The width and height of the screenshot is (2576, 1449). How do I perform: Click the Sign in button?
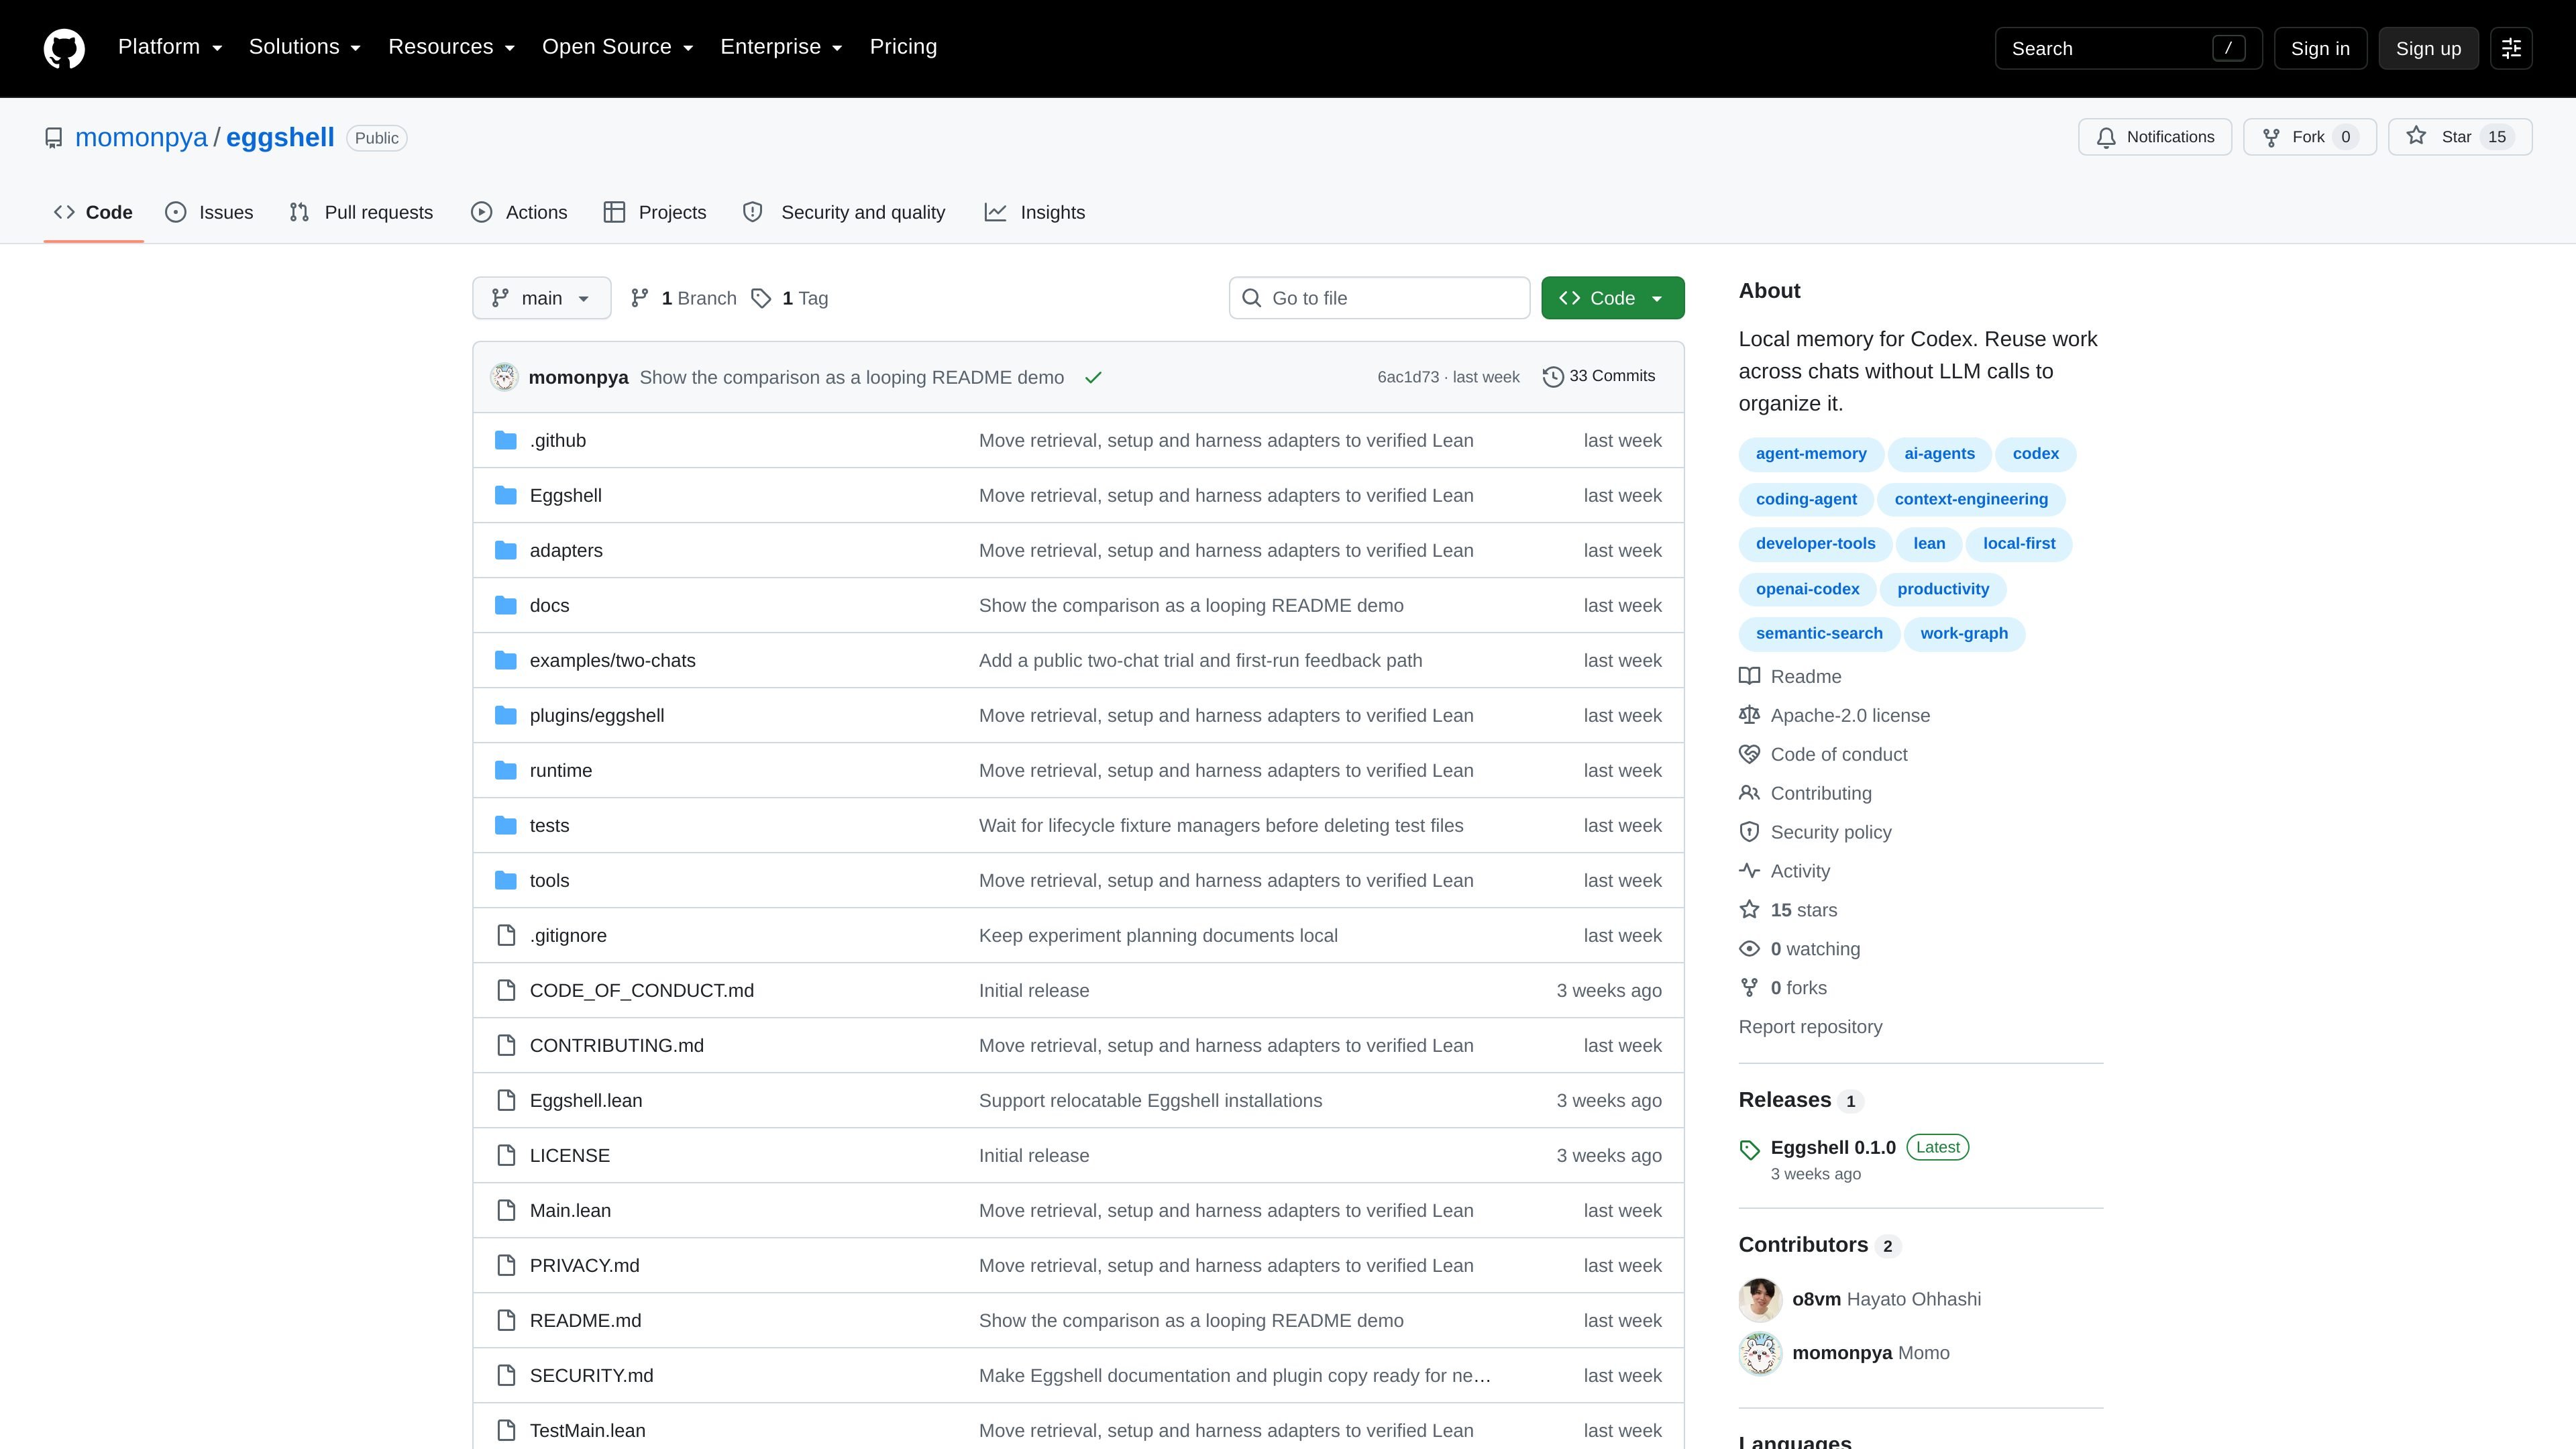pos(2320,48)
